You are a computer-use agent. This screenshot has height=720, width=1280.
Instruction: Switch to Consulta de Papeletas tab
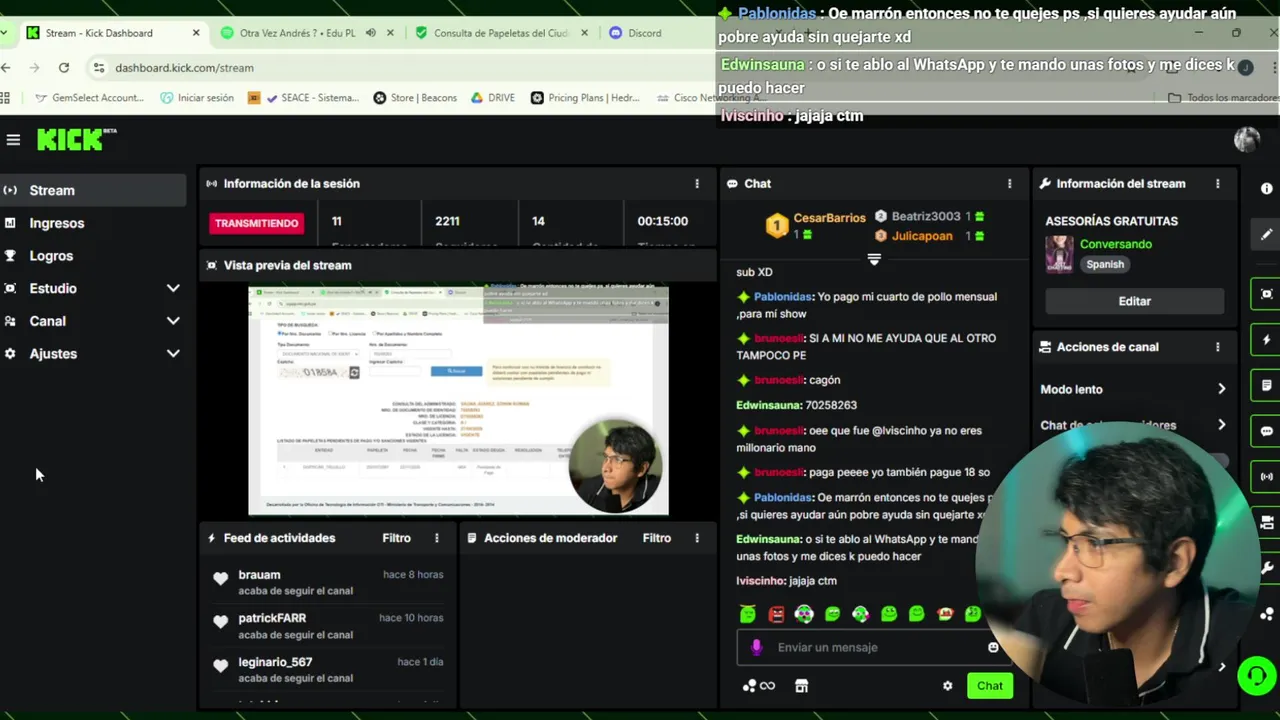(x=503, y=33)
